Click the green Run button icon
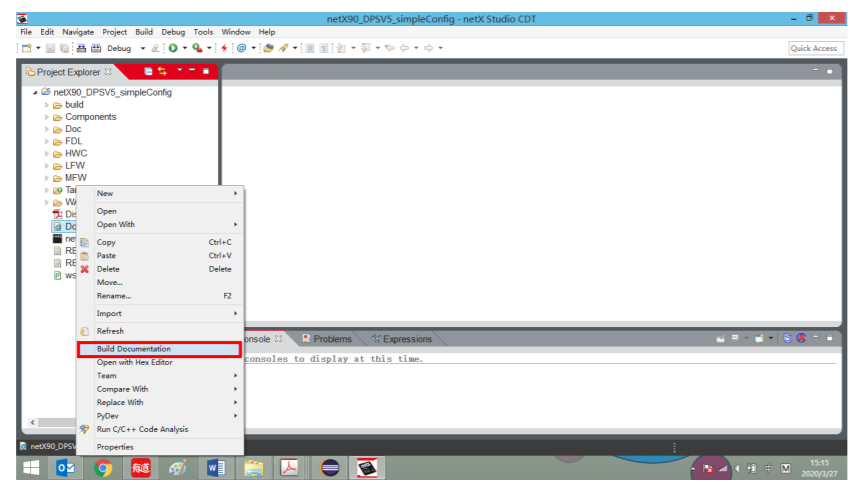The image size is (856, 494). pos(173,48)
